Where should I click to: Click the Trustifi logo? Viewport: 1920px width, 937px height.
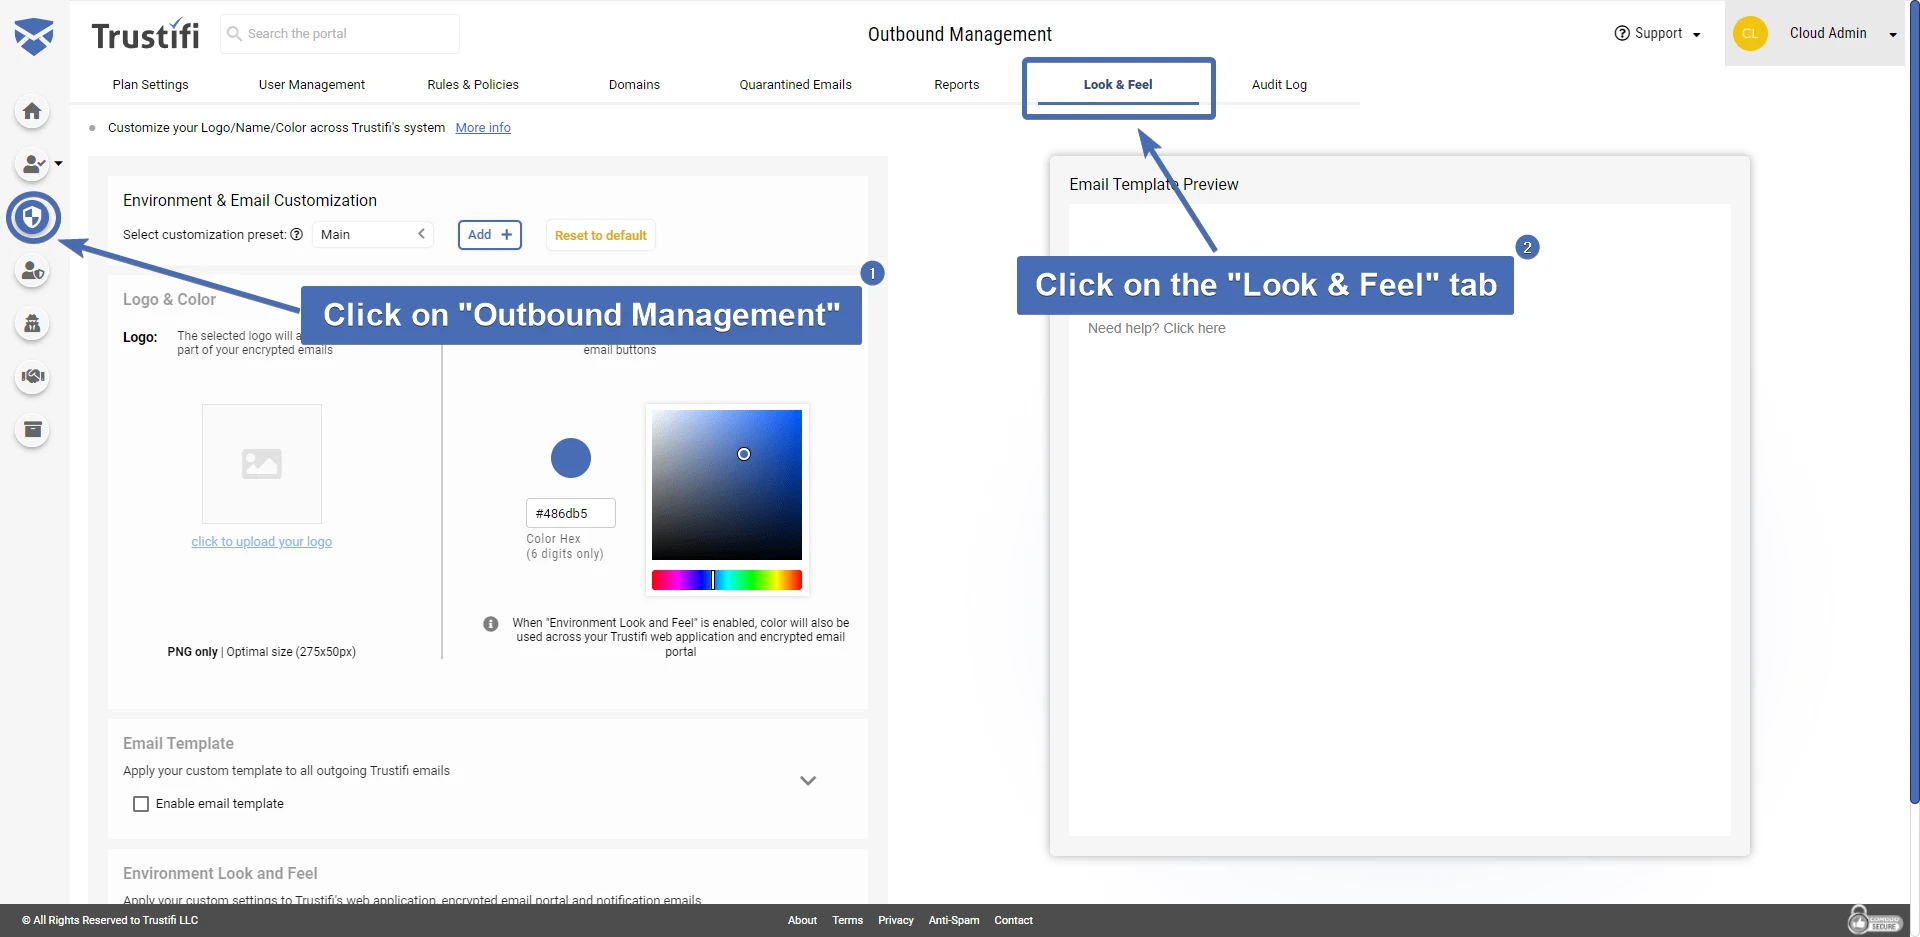pyautogui.click(x=146, y=33)
